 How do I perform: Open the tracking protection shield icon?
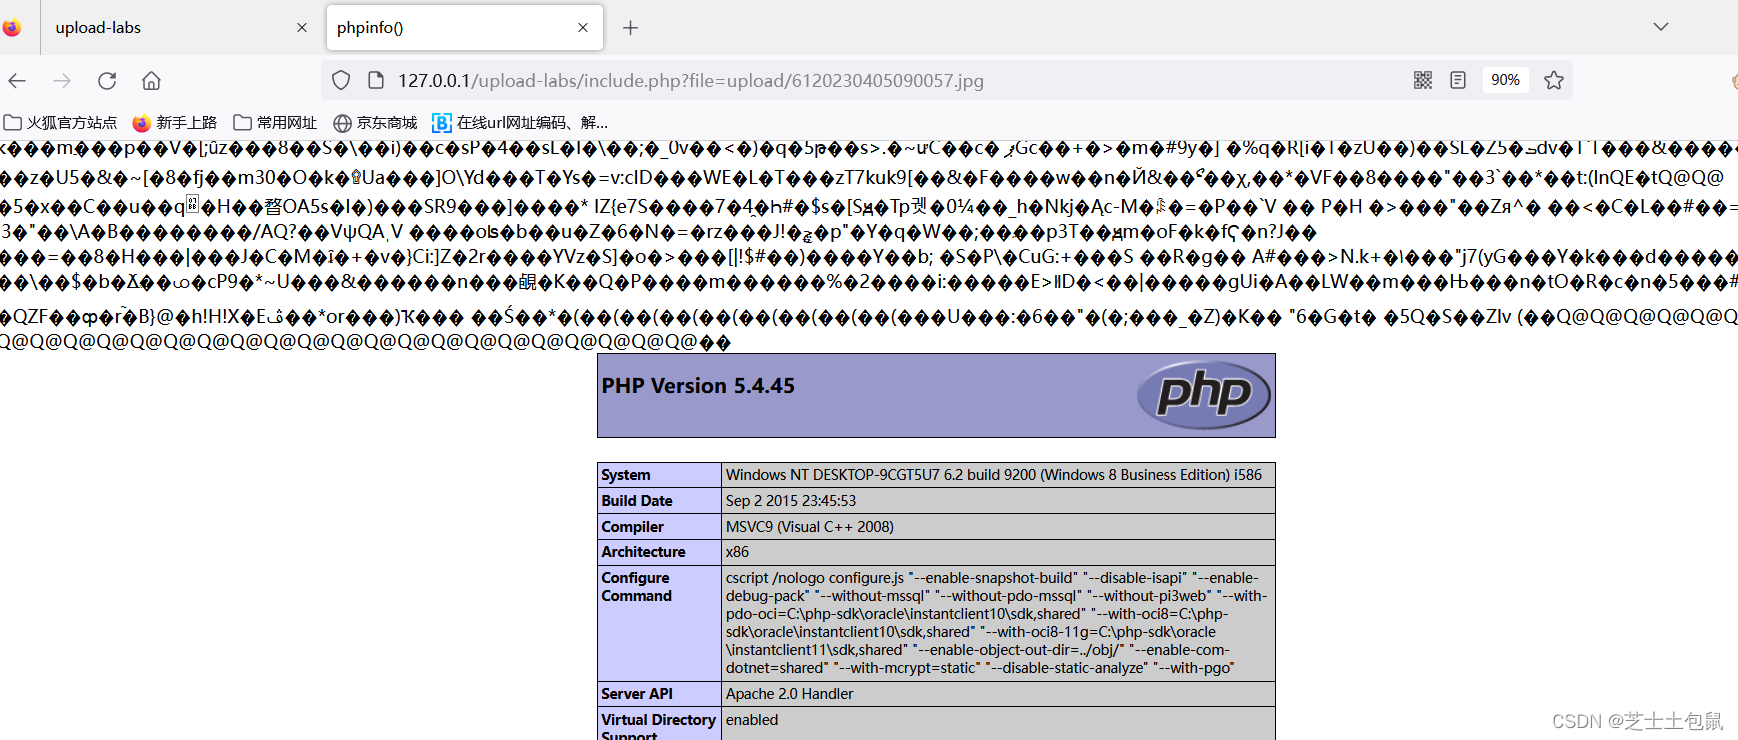(x=341, y=80)
